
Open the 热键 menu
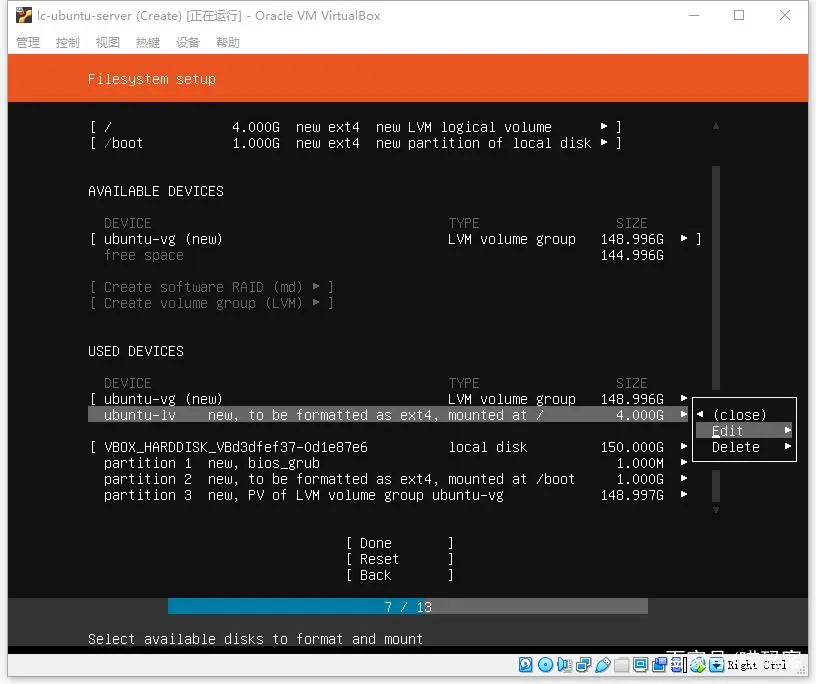click(x=148, y=43)
